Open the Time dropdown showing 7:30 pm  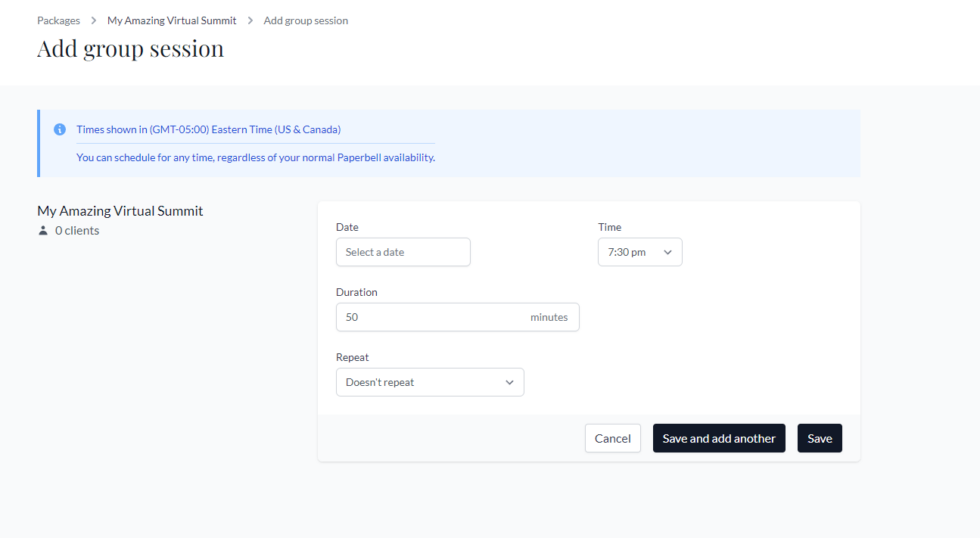(x=640, y=252)
